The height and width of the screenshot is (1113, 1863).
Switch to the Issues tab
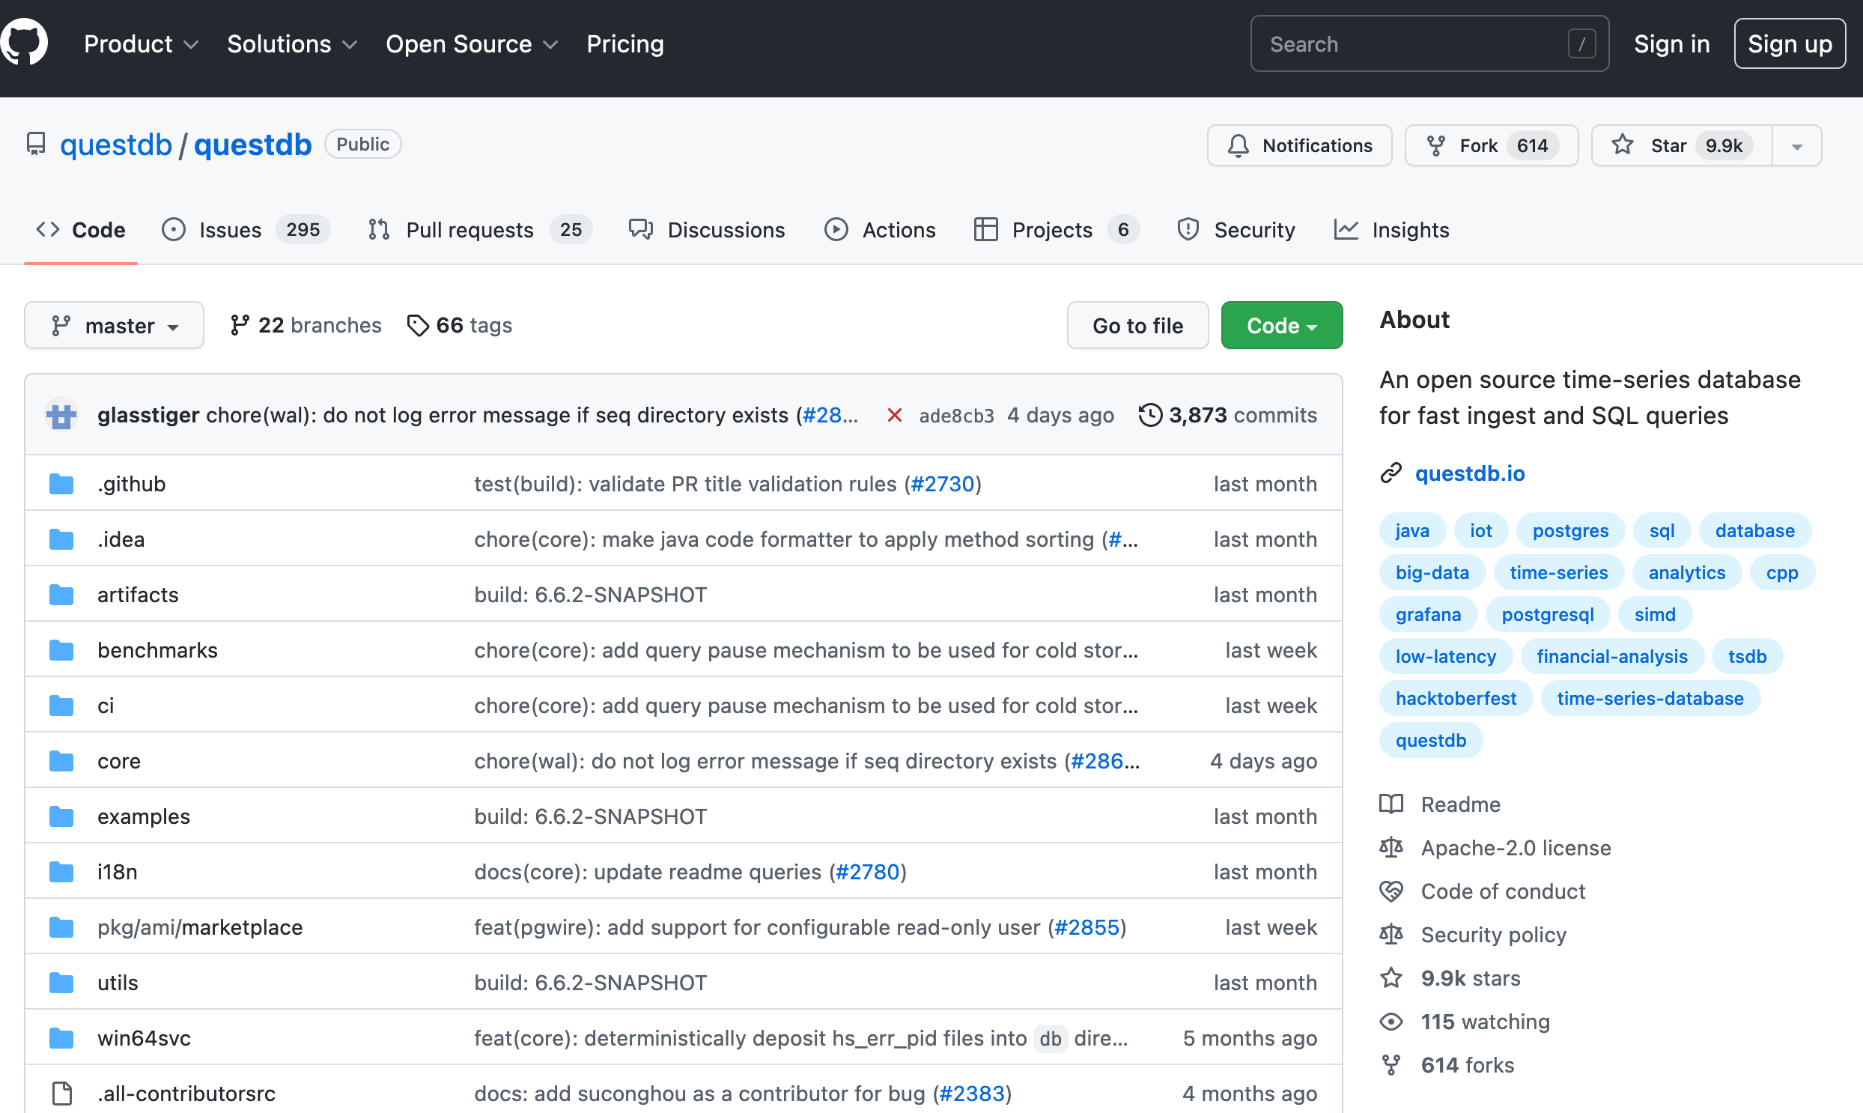point(246,230)
